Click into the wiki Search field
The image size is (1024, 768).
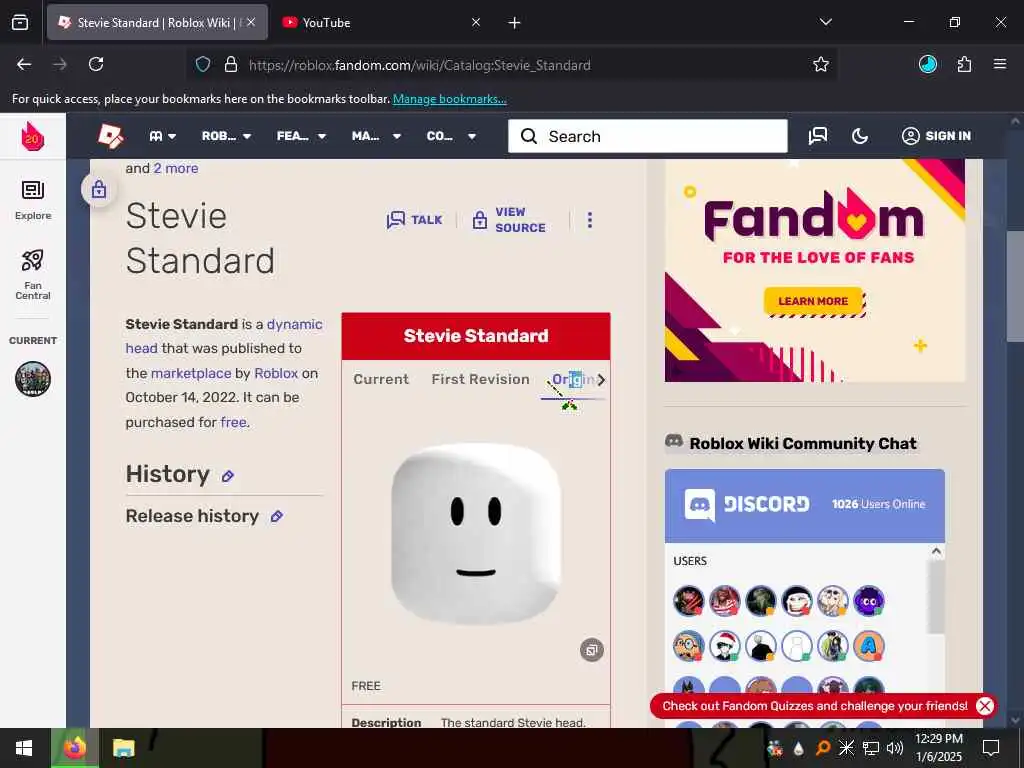coord(648,136)
